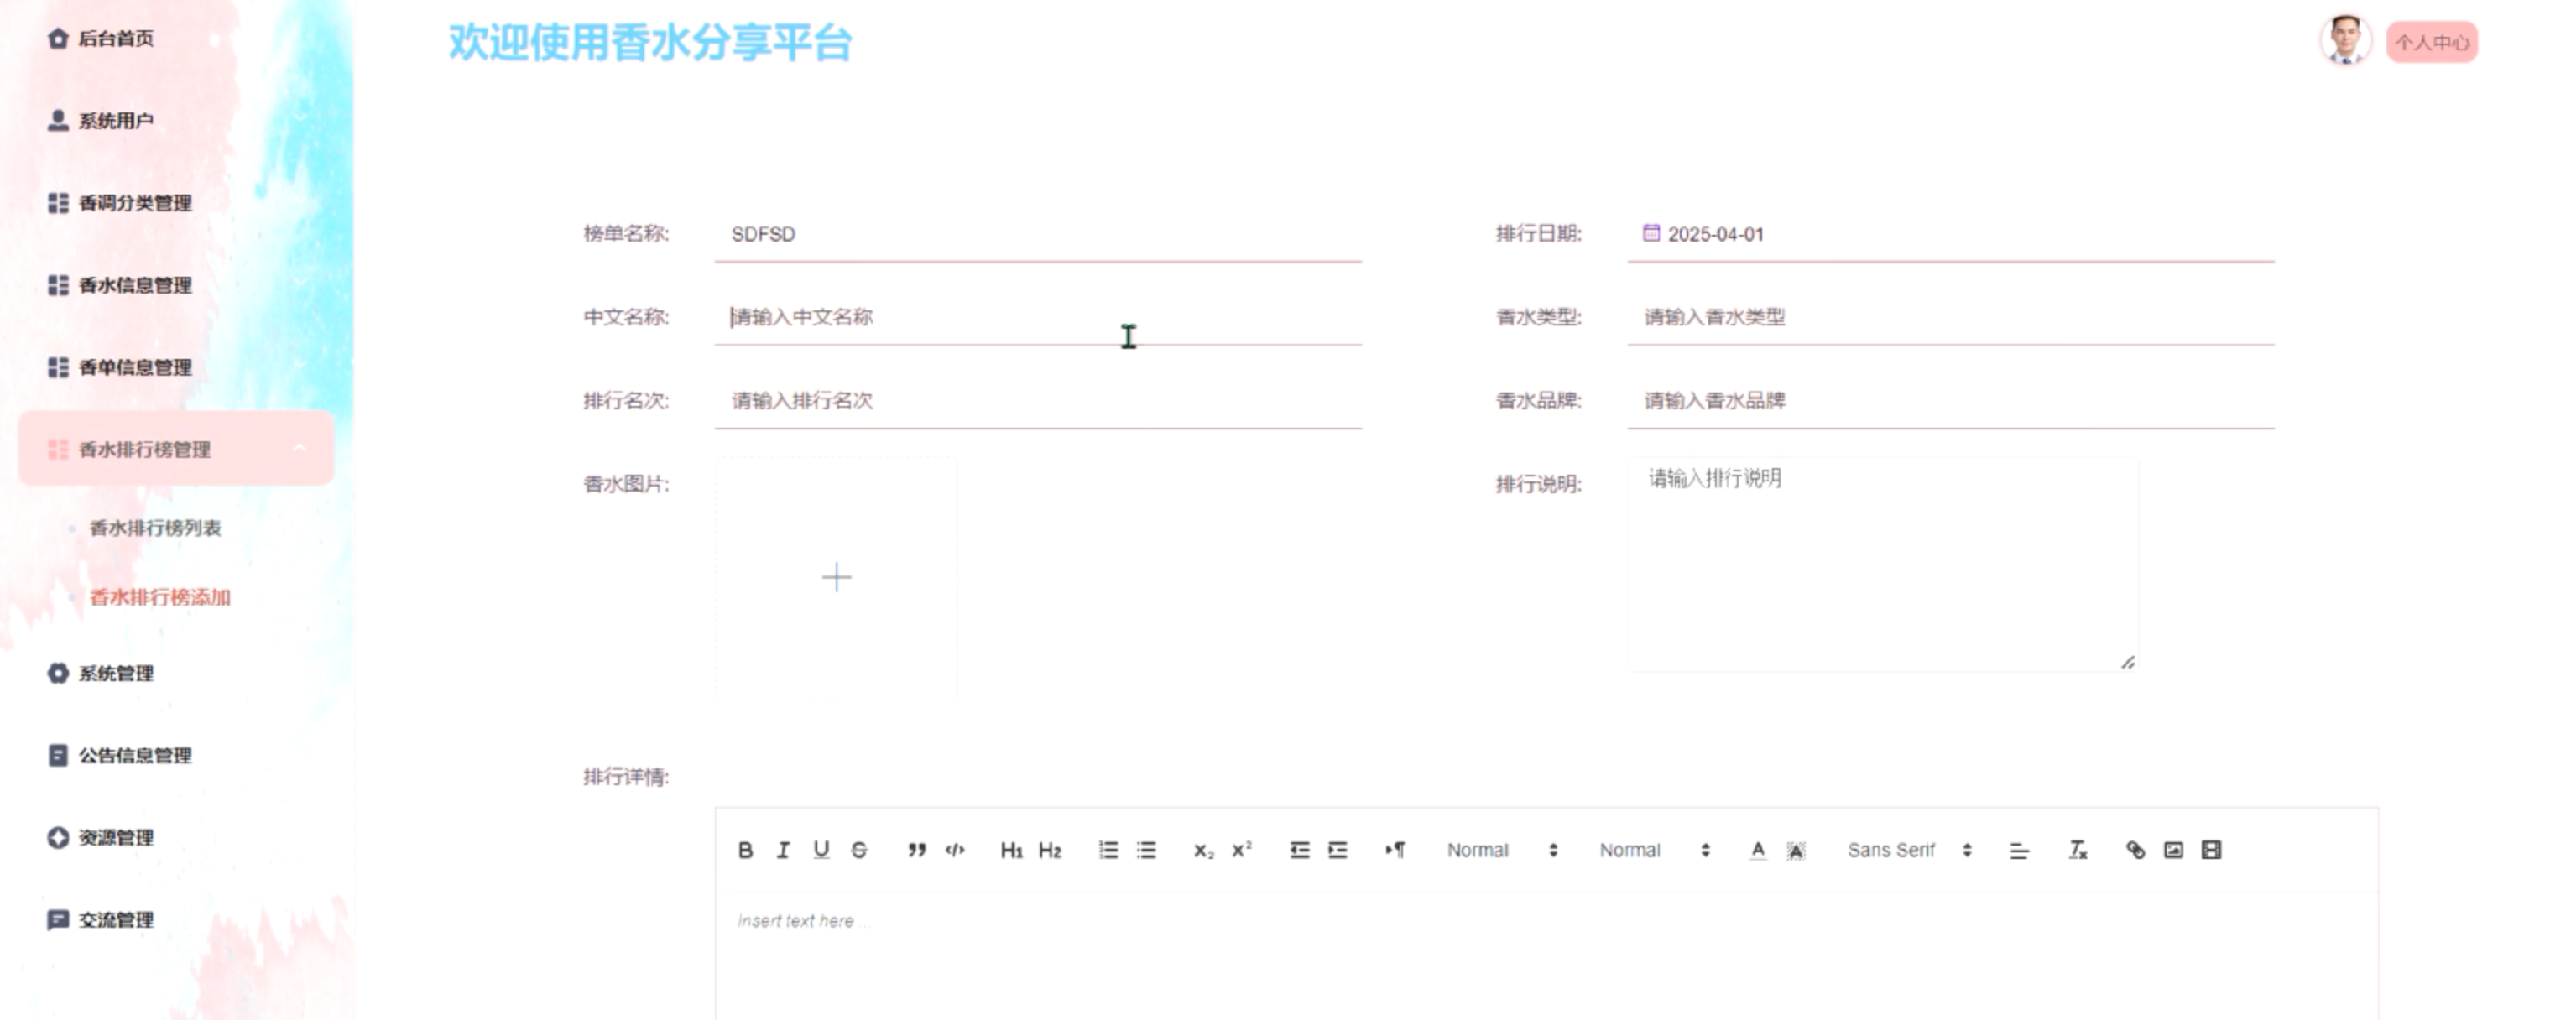
Task: Apply italic formatting in editor toolbar
Action: pos(783,850)
